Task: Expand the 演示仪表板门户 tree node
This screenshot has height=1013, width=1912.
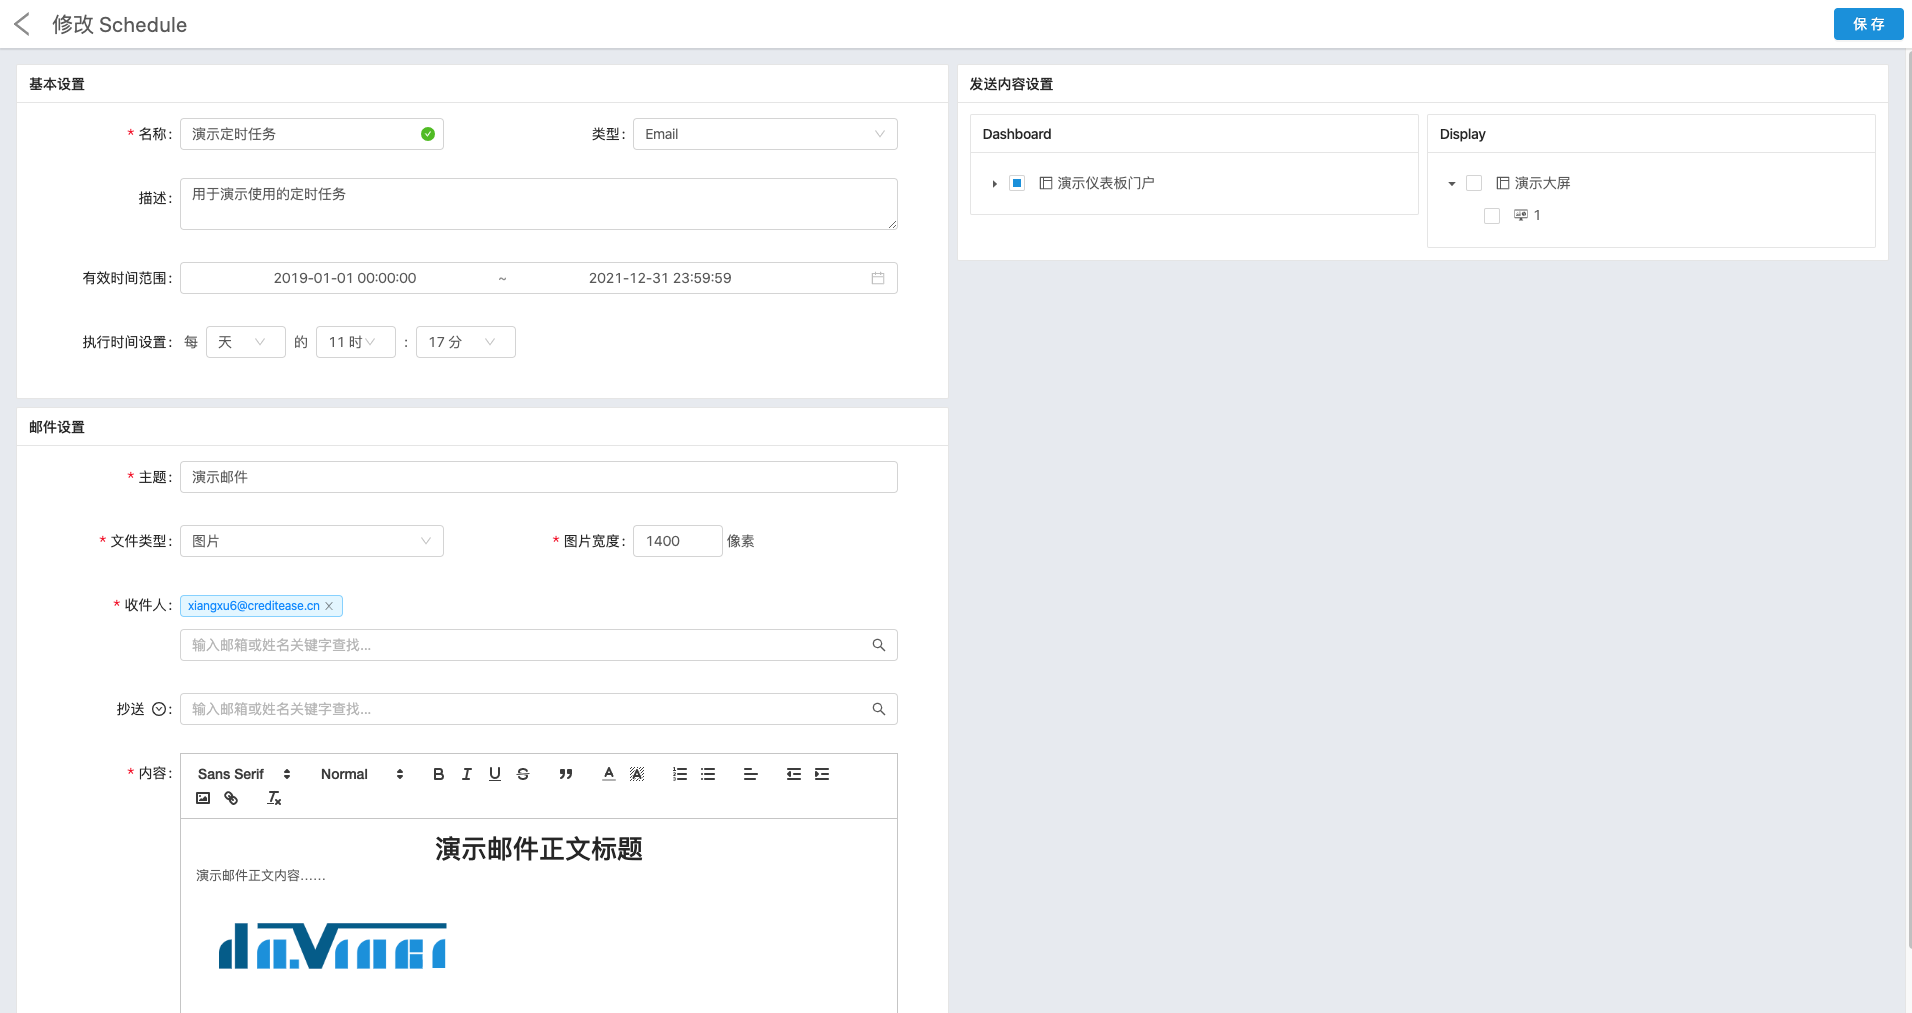Action: [994, 184]
